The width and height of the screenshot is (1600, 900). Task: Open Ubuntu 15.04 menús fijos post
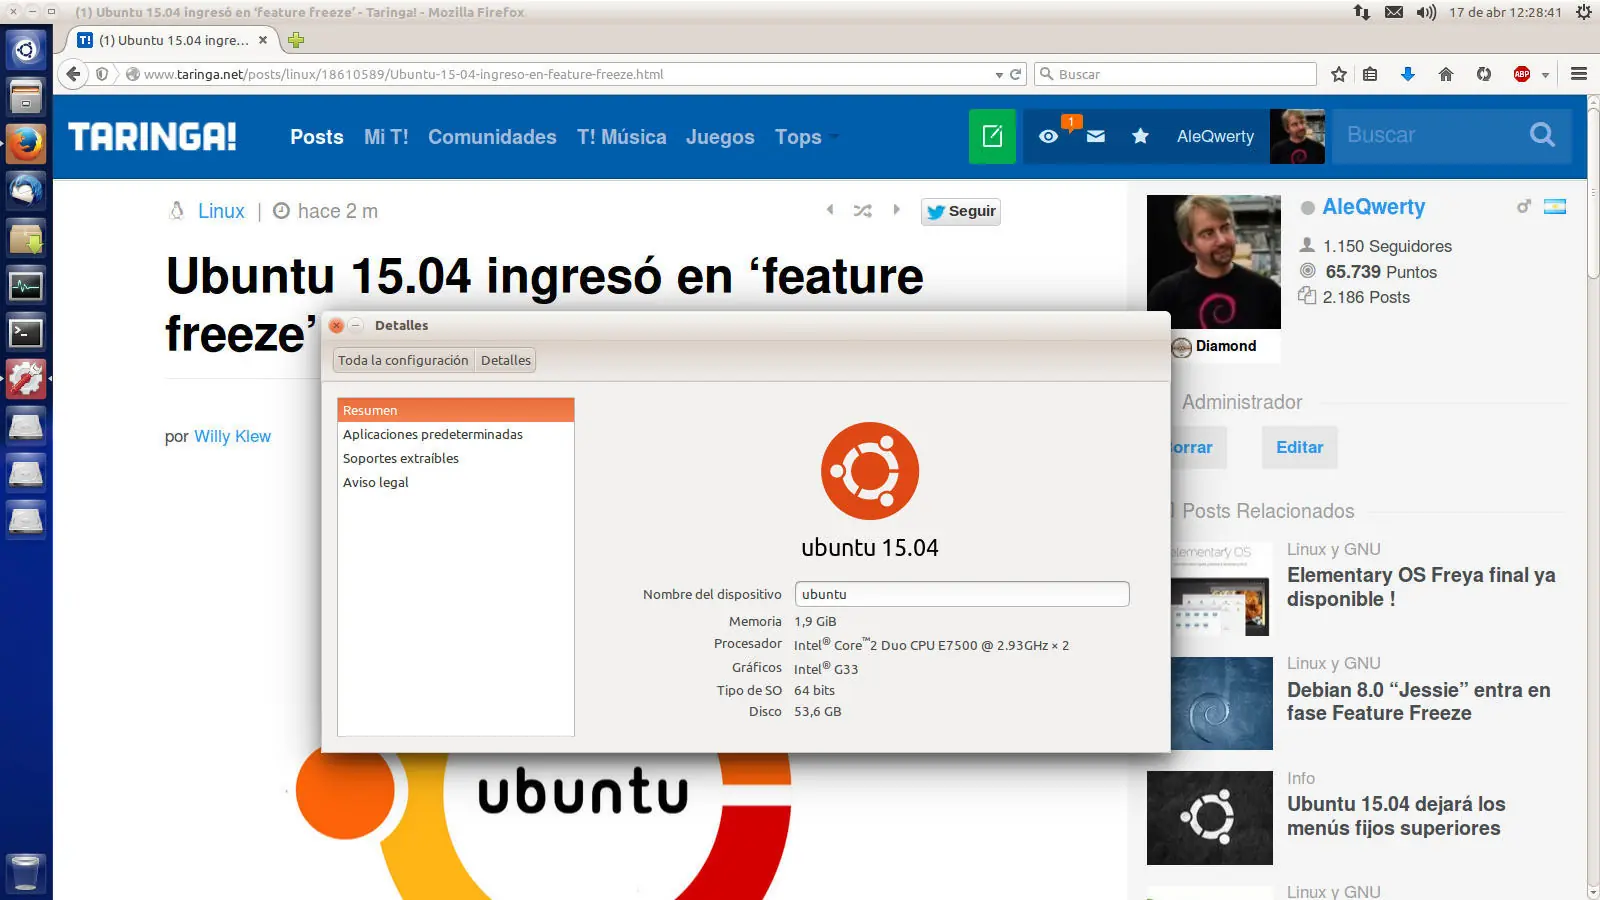click(1396, 816)
